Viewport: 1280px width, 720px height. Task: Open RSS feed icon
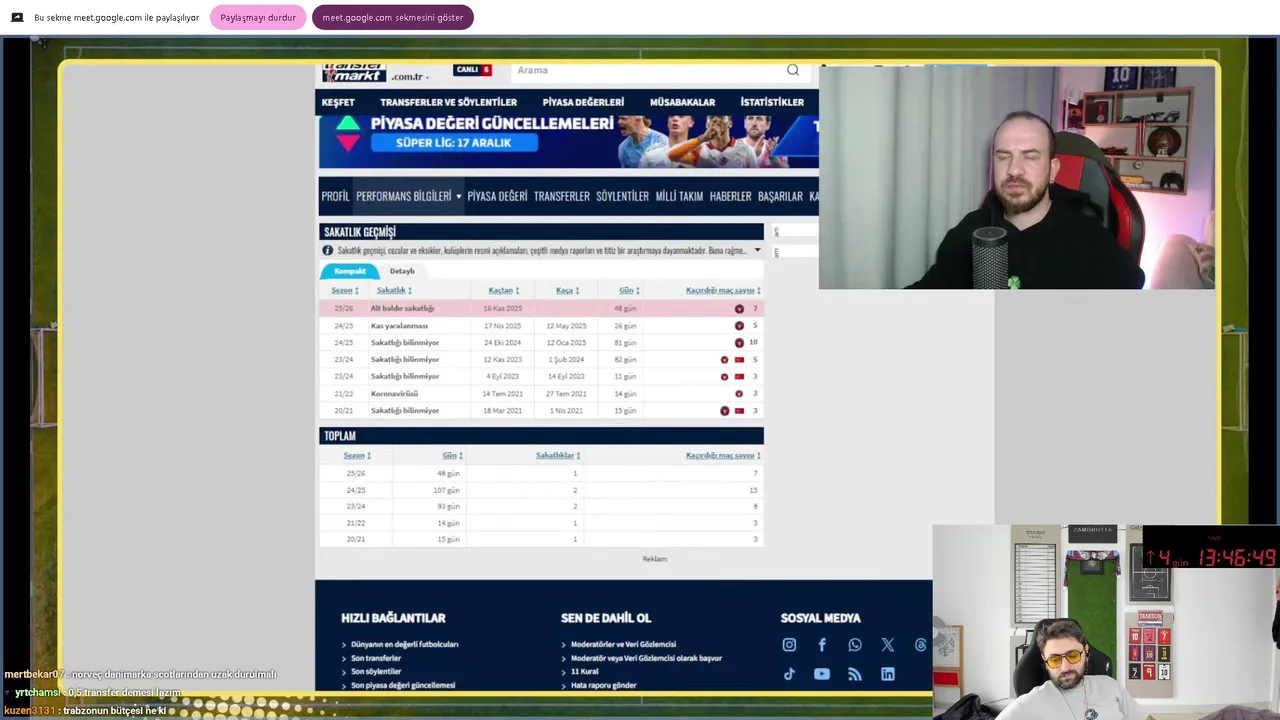[x=855, y=674]
